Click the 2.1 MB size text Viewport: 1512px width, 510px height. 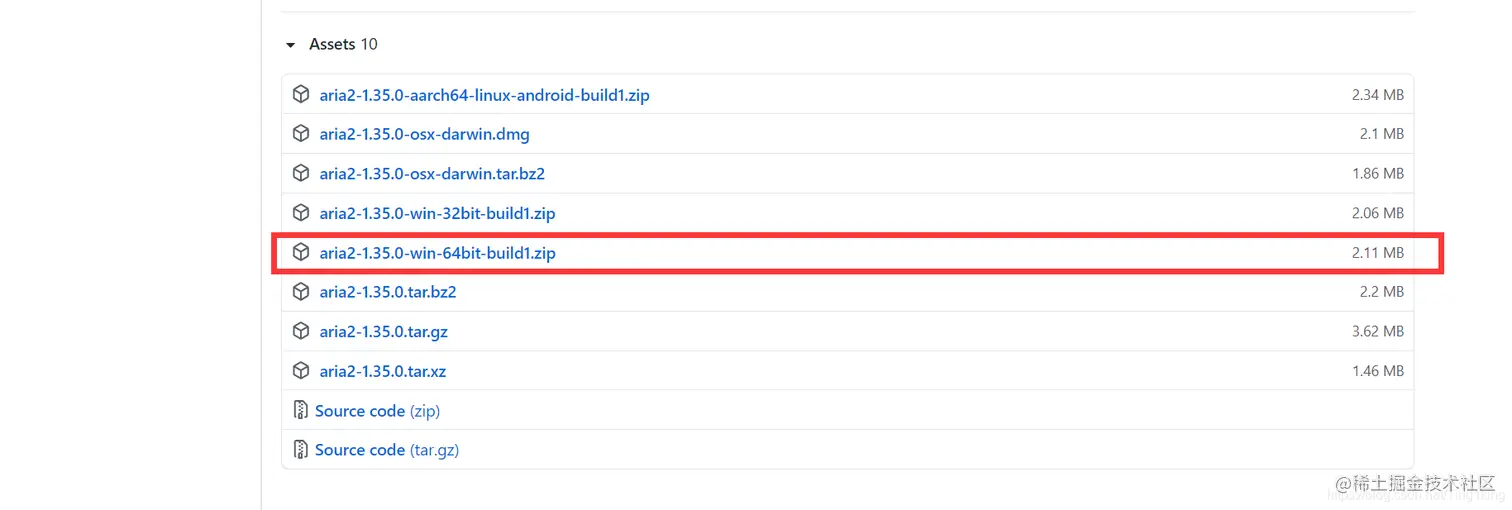[1382, 134]
